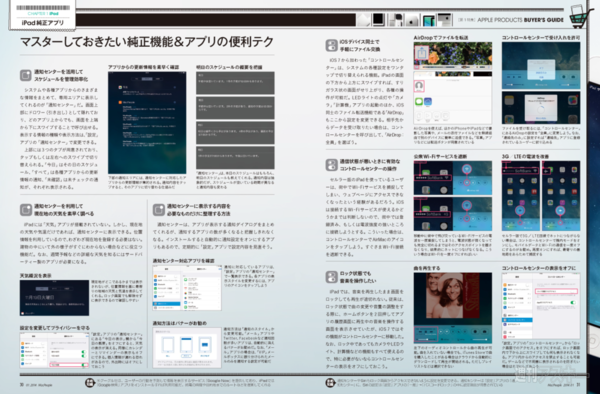
Task: Click the share icon in AirDrop photo screenshot
Action: tap(422, 52)
